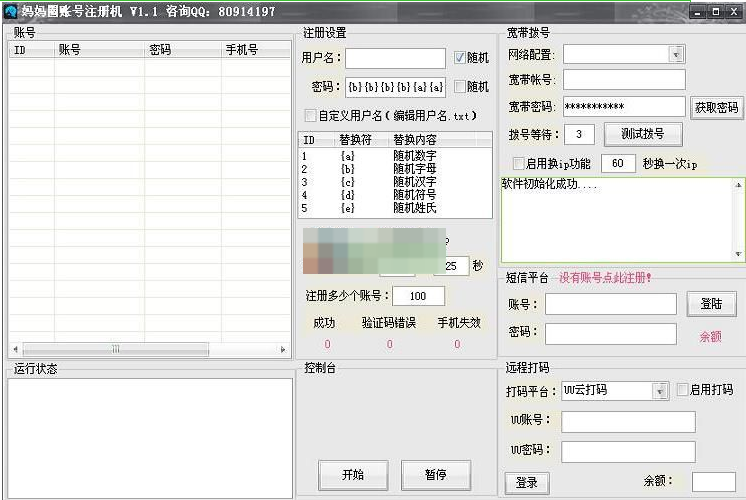This screenshot has width=746, height=500.
Task: Check the 随机 box beside the 密码 field
Action: point(460,87)
